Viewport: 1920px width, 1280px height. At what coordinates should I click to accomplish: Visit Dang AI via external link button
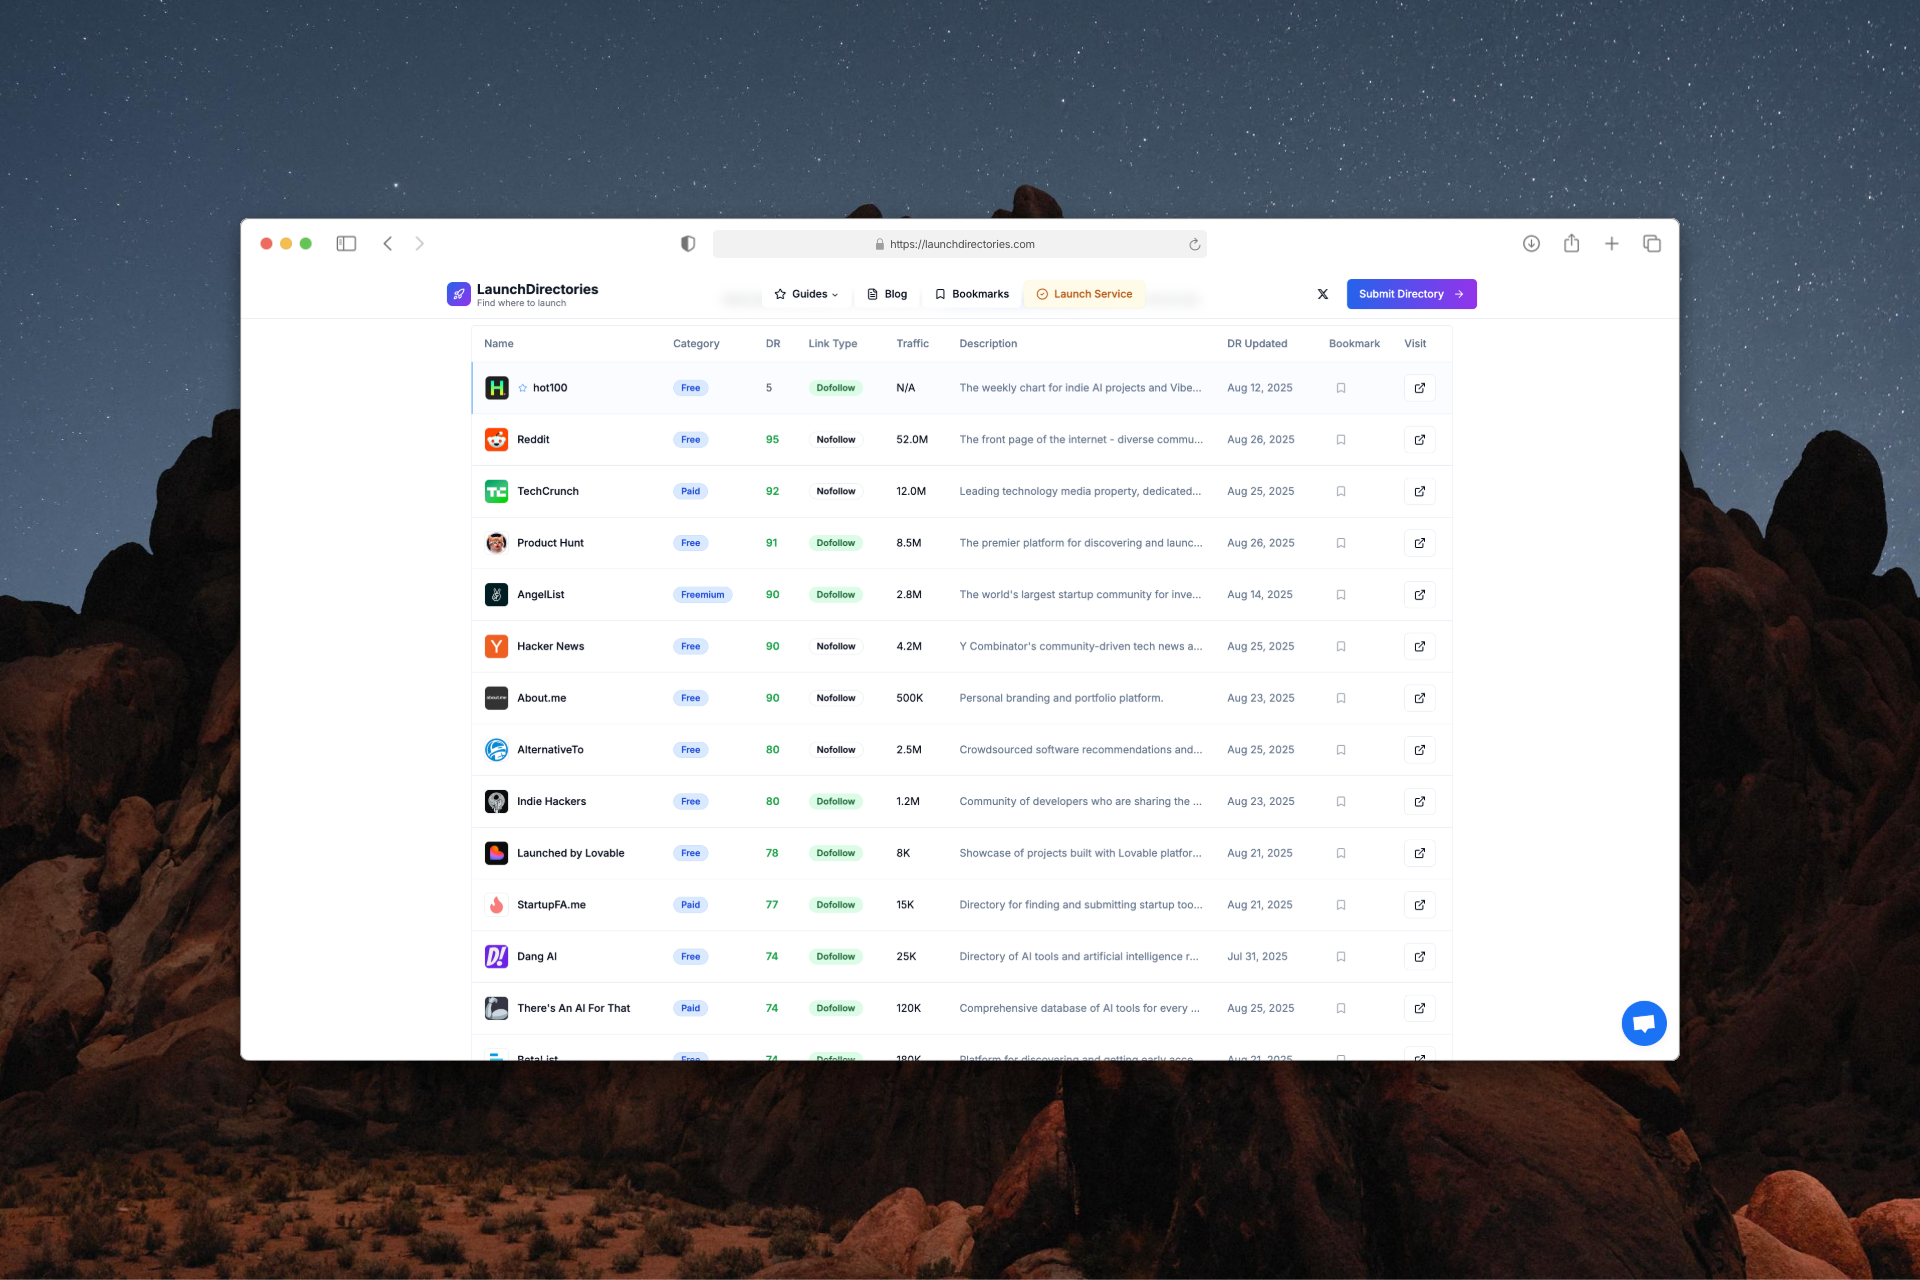1419,956
